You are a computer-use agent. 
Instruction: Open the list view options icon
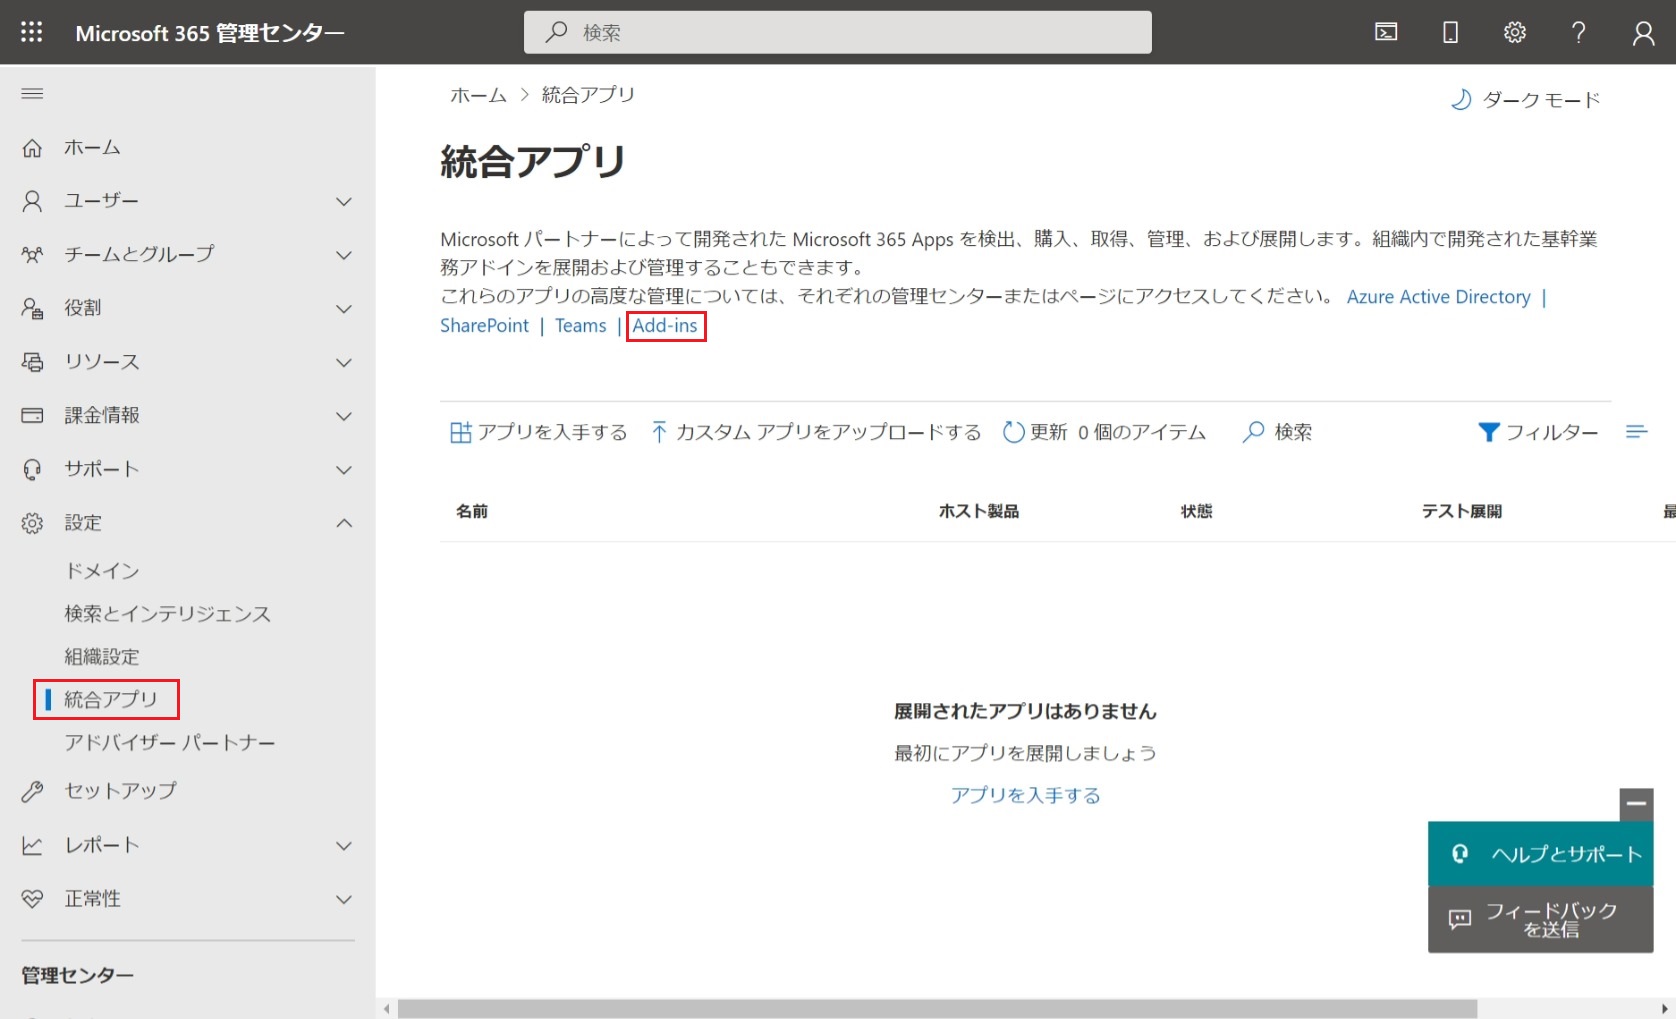(1636, 432)
